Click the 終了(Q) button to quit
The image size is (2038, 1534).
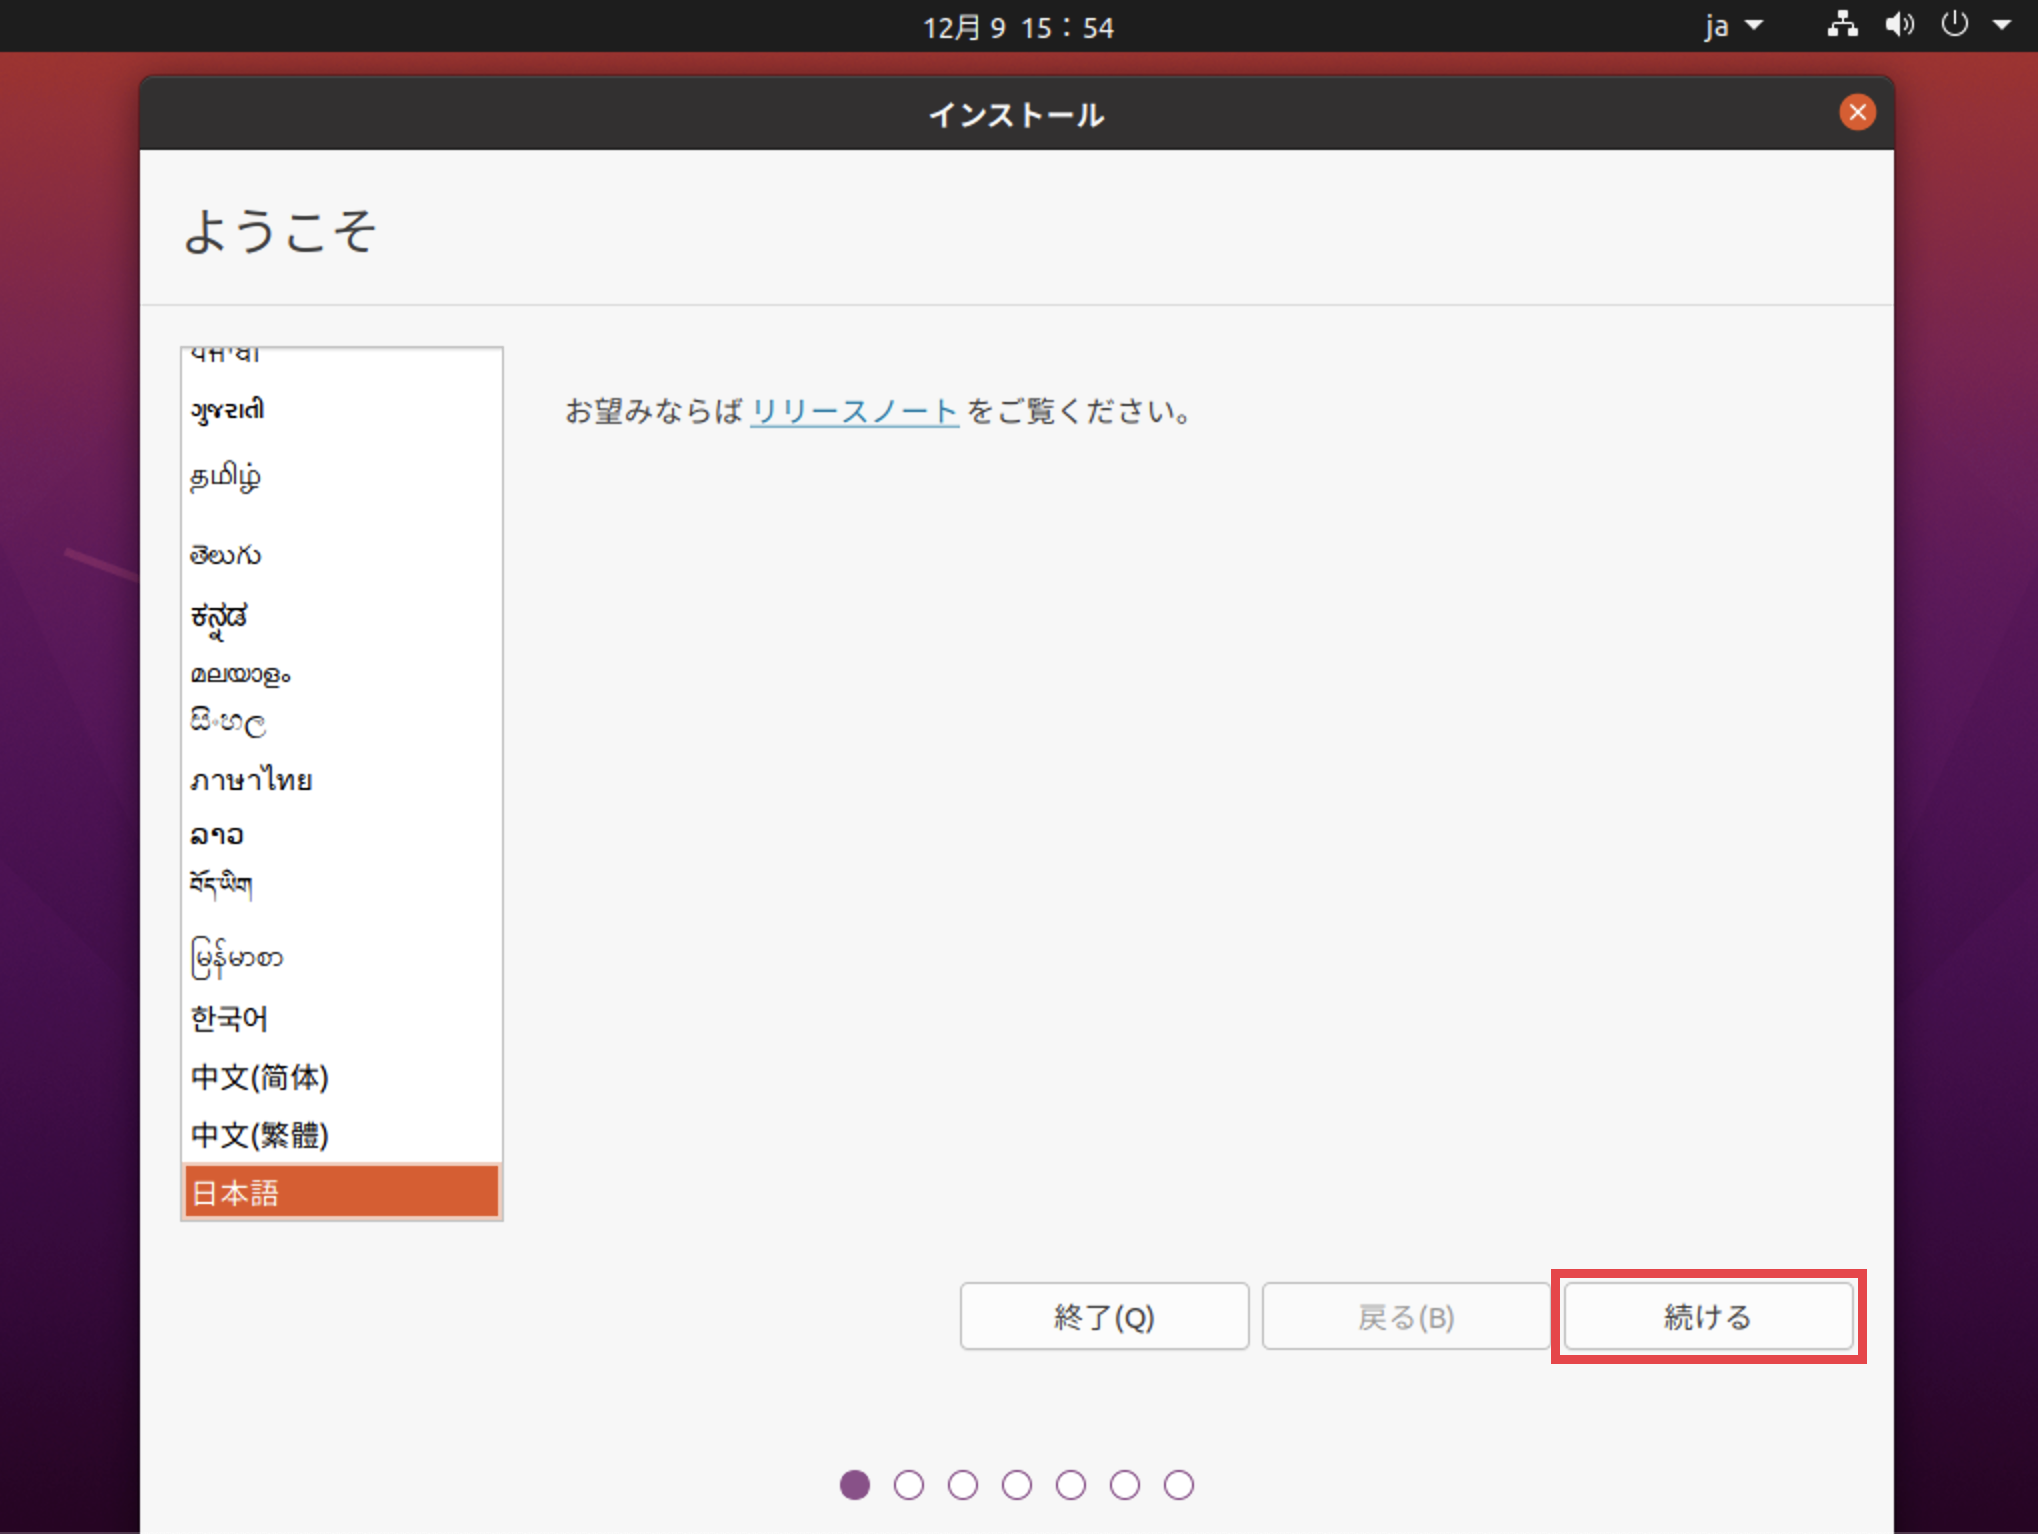pyautogui.click(x=1103, y=1317)
